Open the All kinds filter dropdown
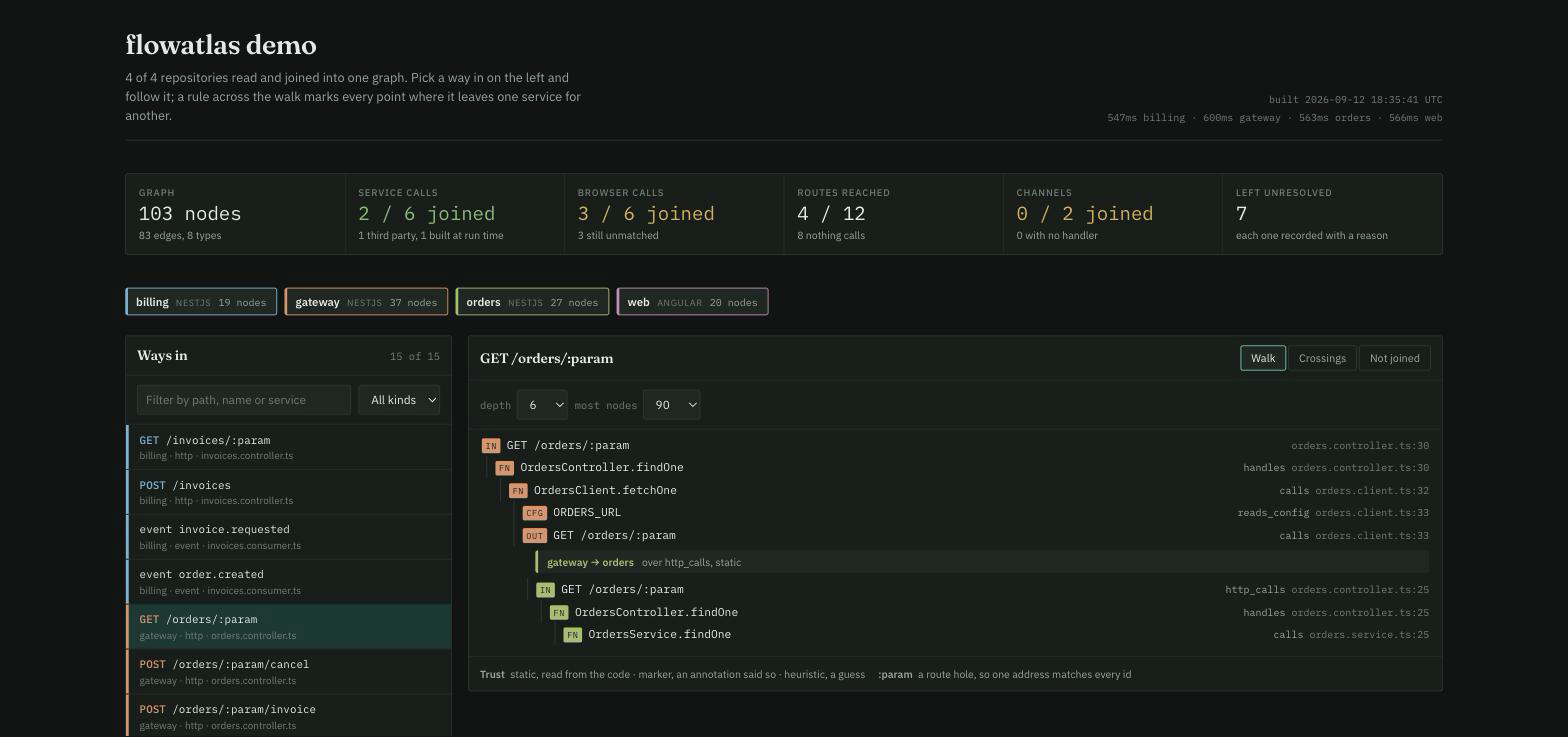 pos(399,400)
